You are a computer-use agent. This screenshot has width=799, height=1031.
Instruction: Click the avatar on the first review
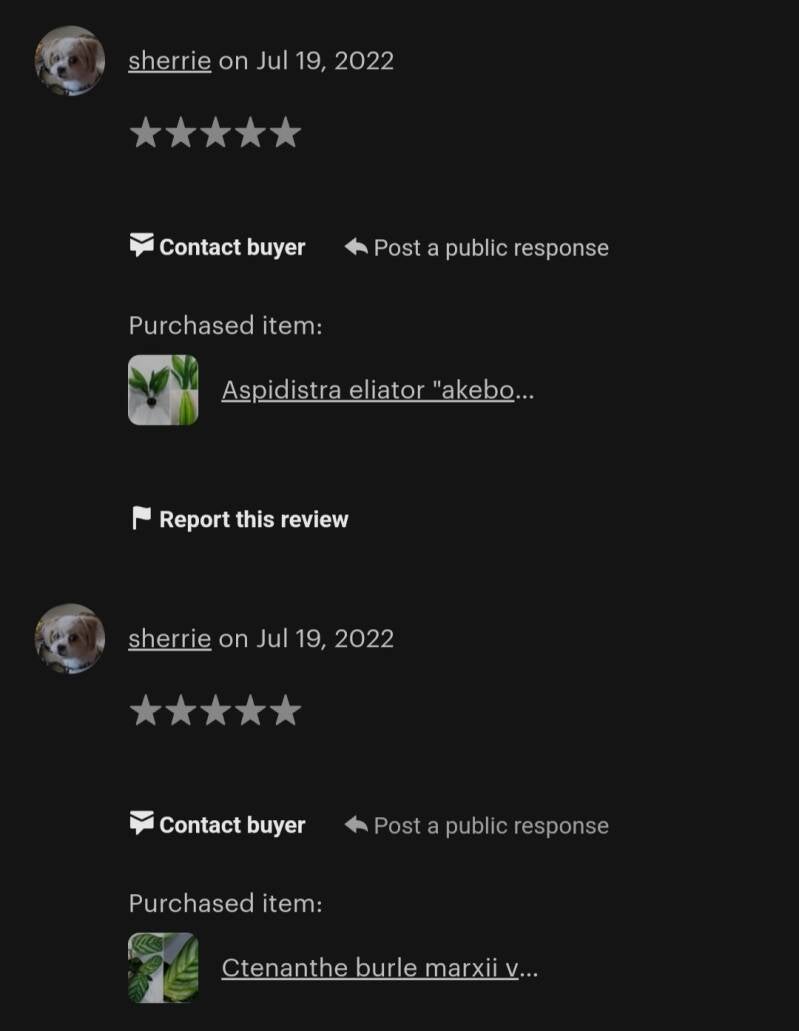(70, 60)
